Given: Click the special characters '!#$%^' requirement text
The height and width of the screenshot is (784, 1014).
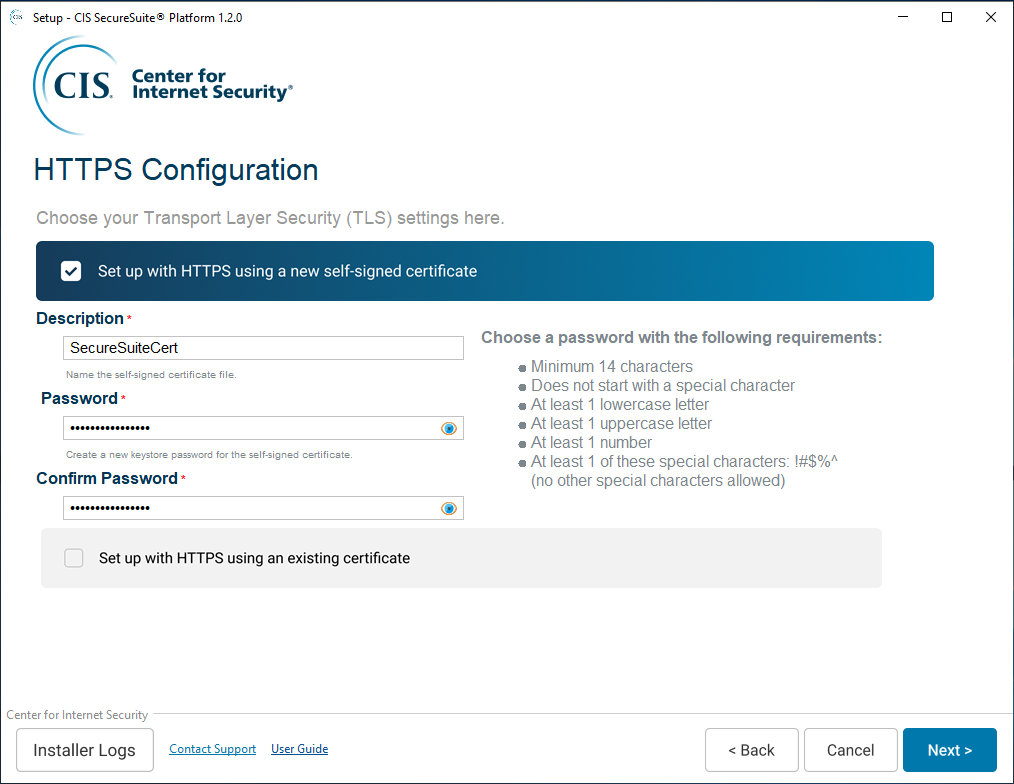Looking at the screenshot, I should tap(684, 462).
